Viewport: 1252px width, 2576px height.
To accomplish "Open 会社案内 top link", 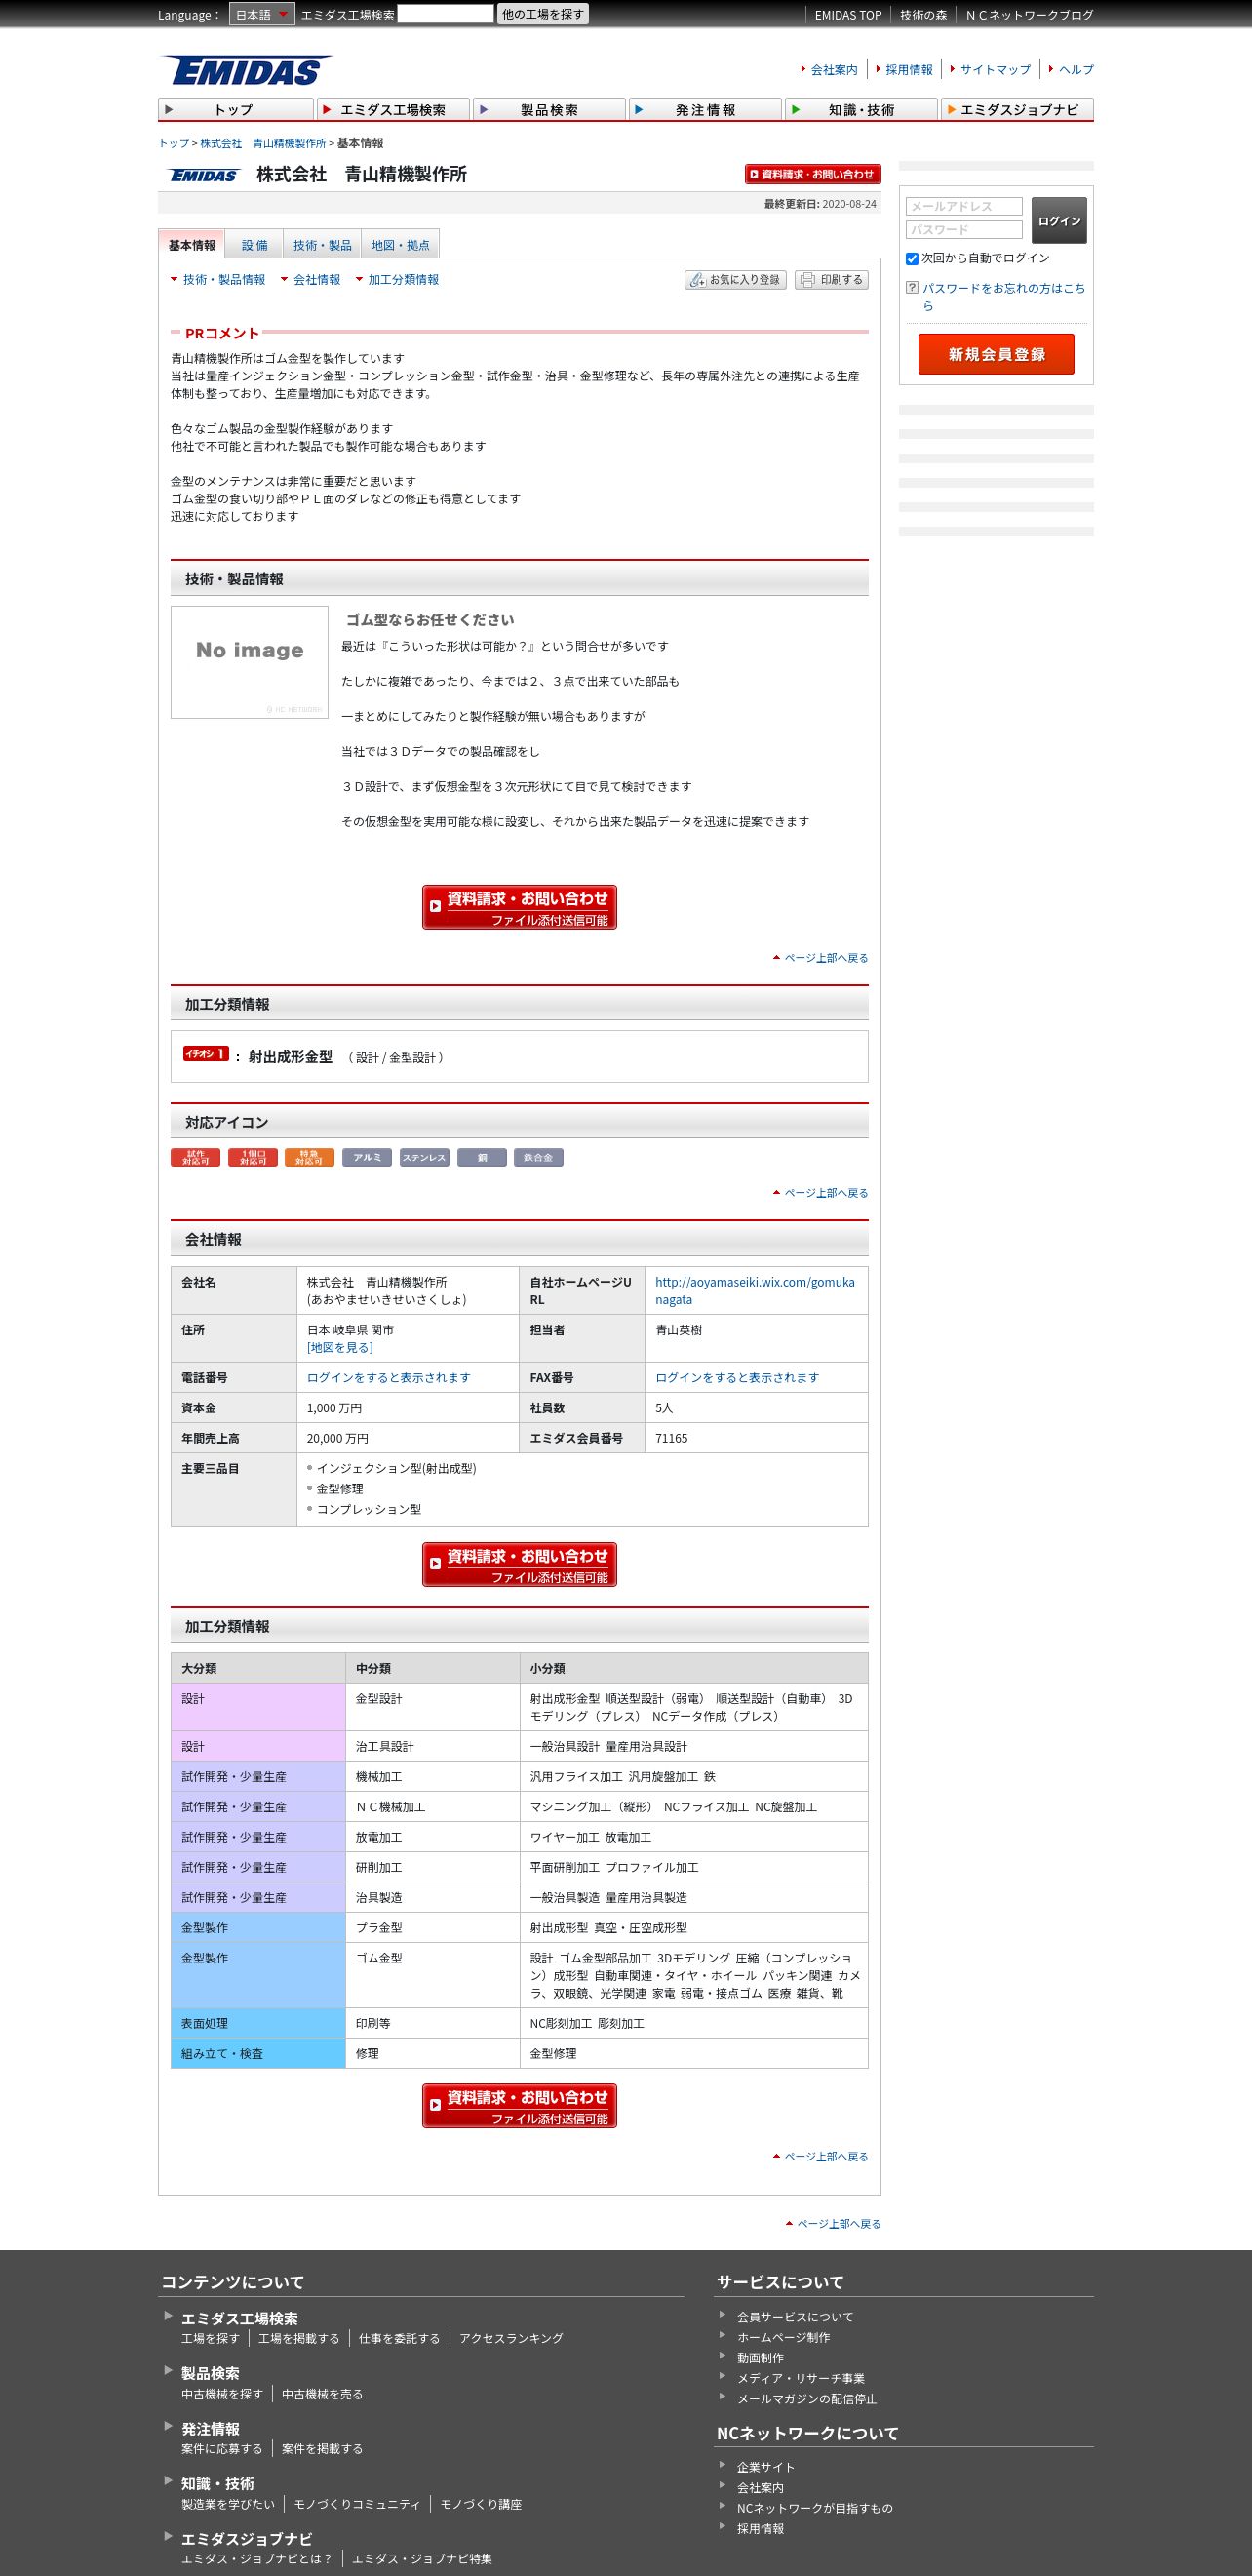I will 834,70.
